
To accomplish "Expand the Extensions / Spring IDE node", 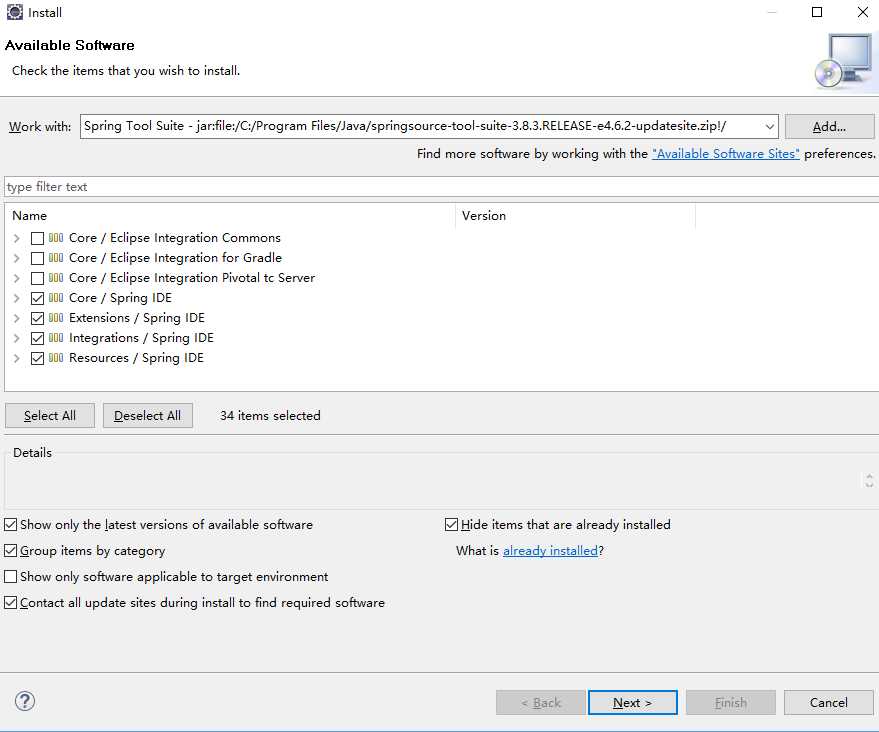I will click(x=17, y=318).
